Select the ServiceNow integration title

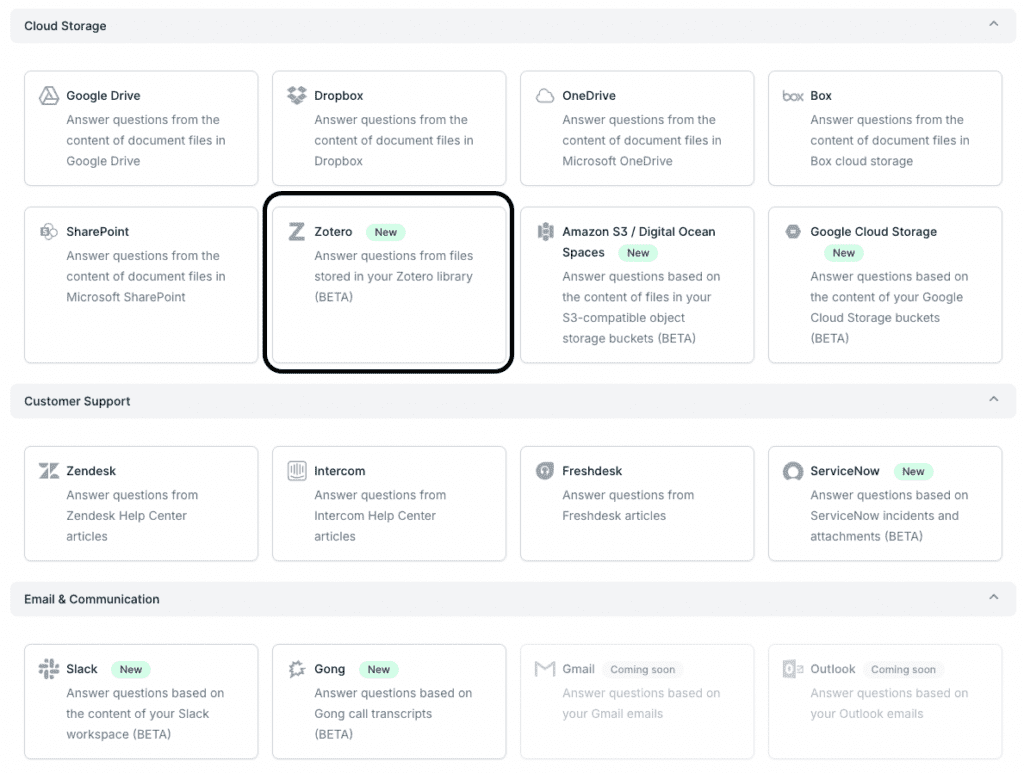pos(845,471)
